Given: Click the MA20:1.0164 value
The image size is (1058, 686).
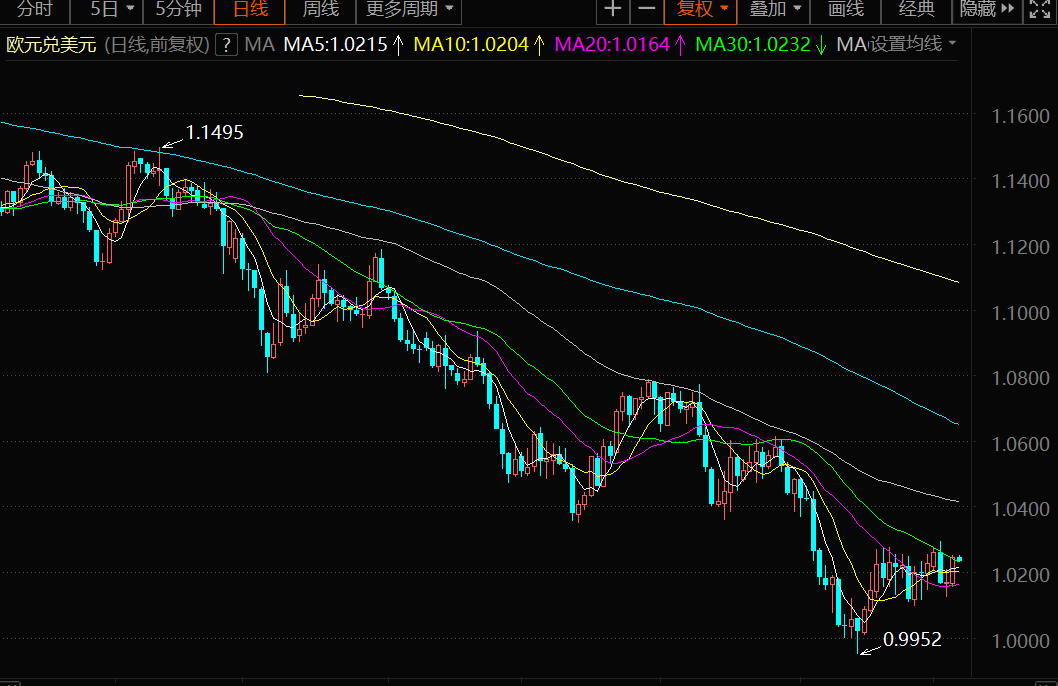Looking at the screenshot, I should tap(612, 45).
